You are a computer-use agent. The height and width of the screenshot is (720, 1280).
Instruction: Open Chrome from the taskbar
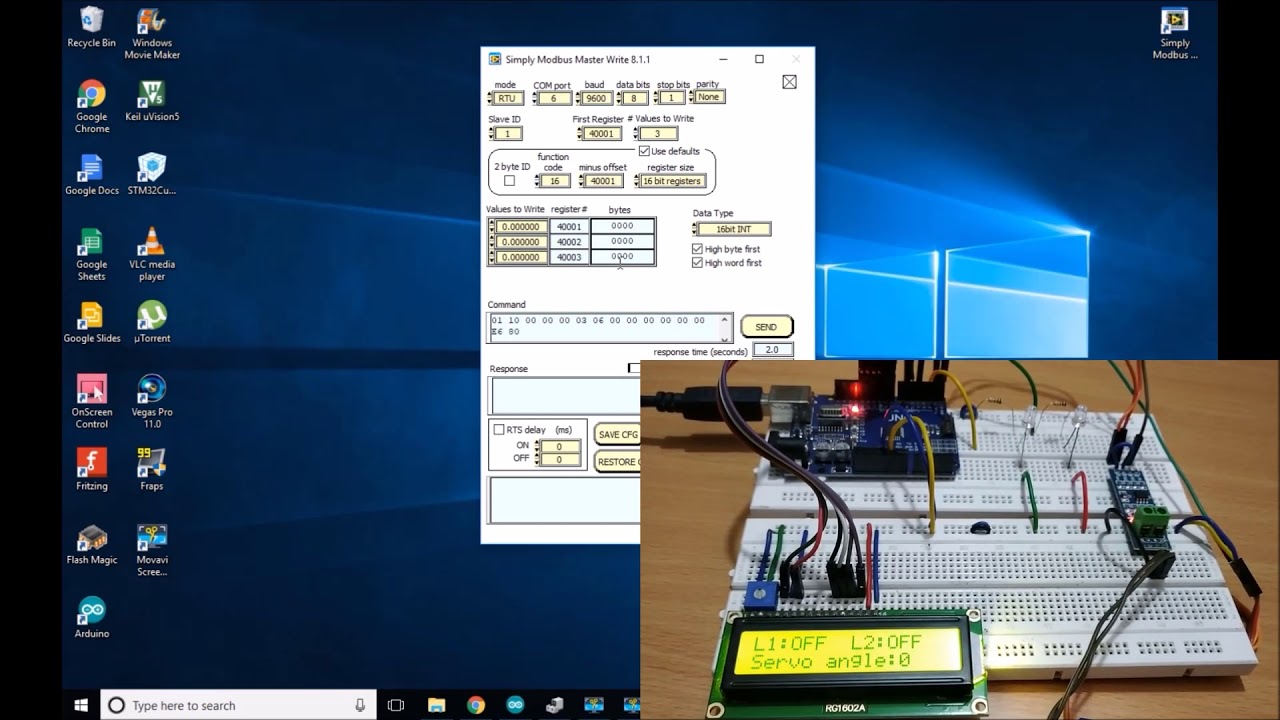click(x=475, y=705)
